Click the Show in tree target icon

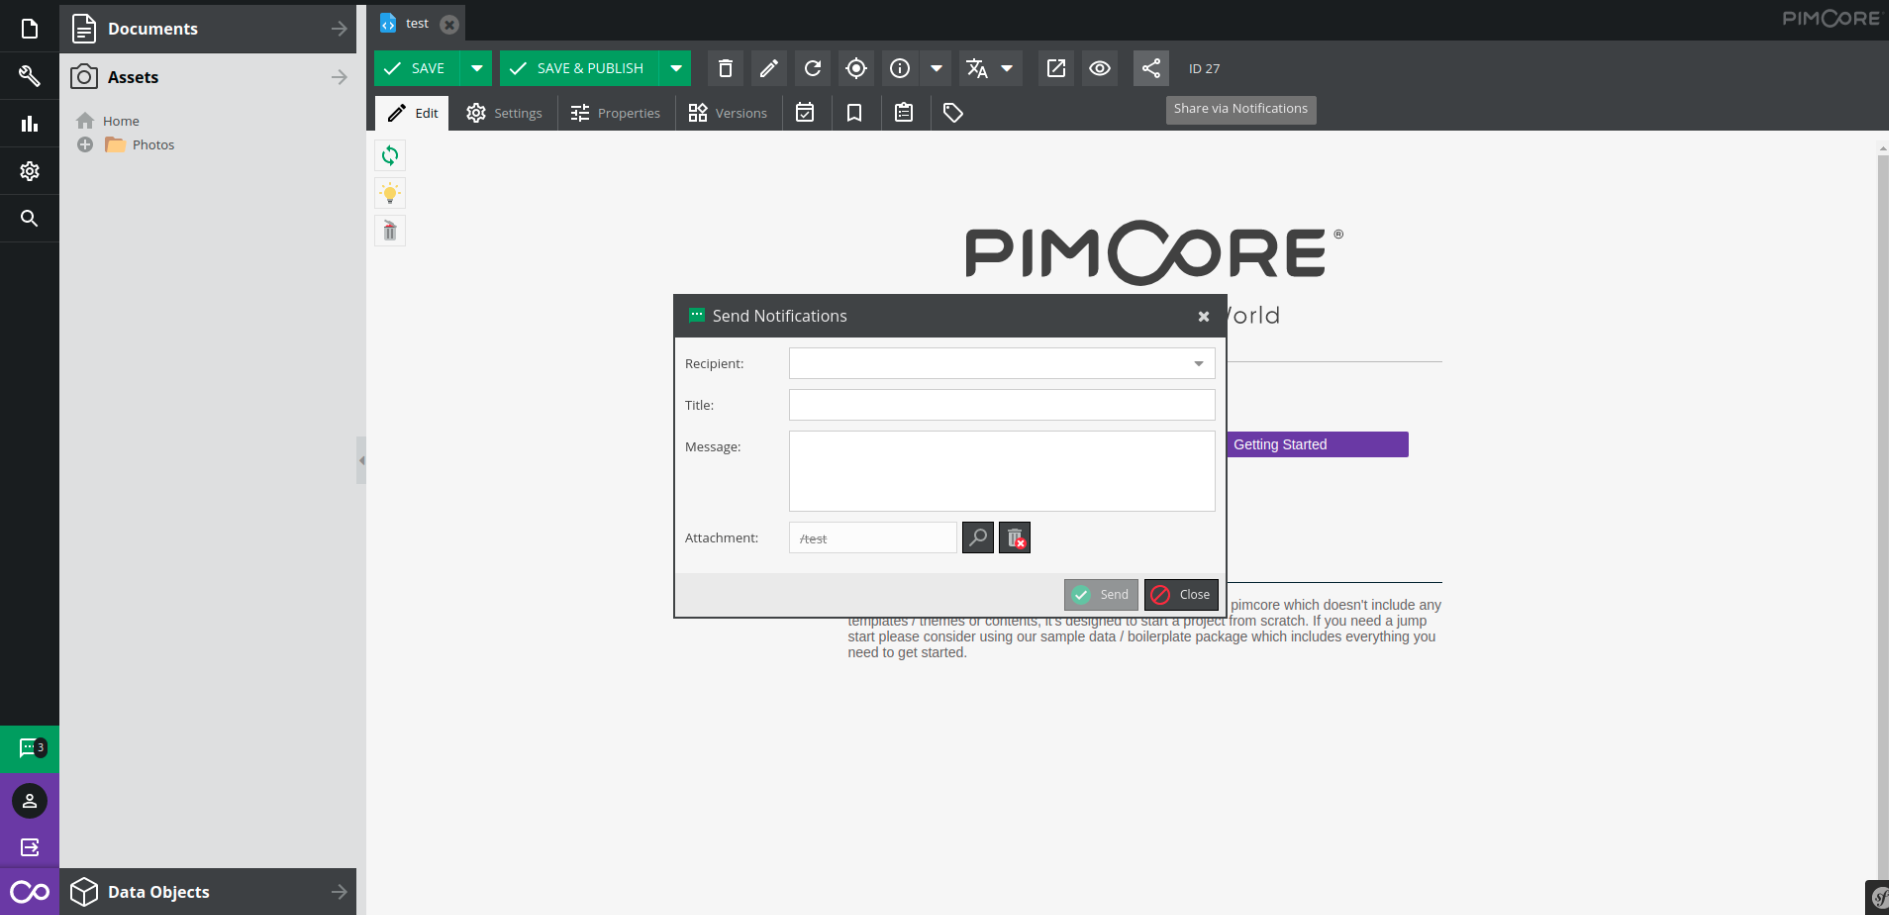856,68
